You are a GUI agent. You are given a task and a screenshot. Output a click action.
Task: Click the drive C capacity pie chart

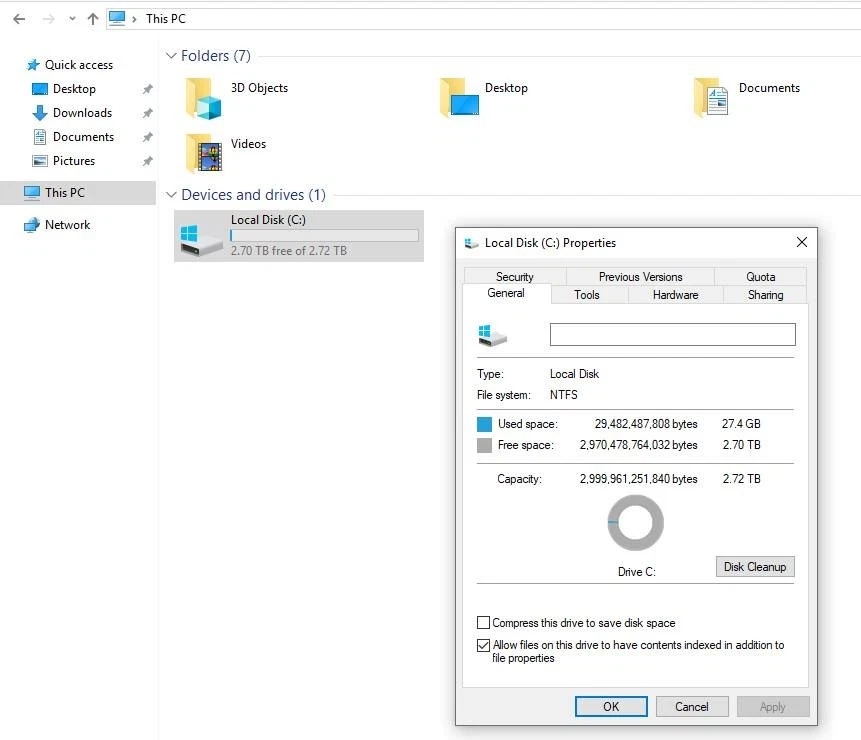coord(636,522)
